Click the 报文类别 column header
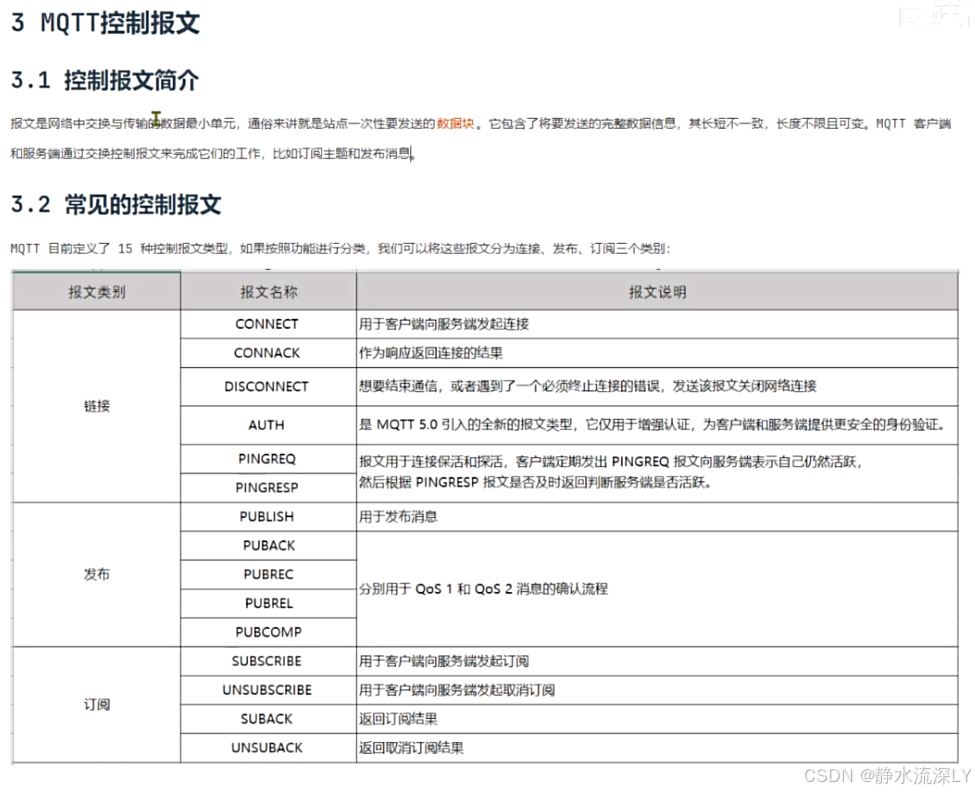 click(97, 292)
